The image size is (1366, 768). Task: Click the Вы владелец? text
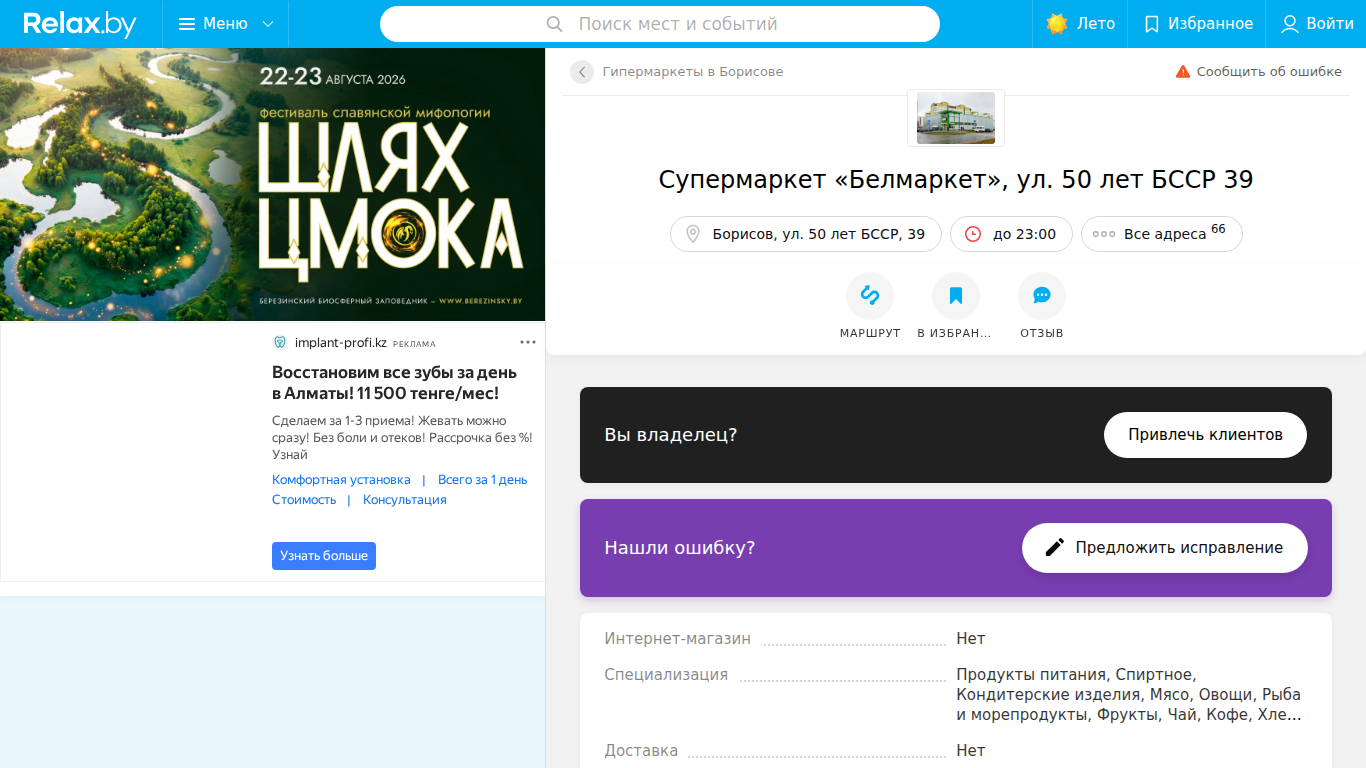[x=671, y=435]
